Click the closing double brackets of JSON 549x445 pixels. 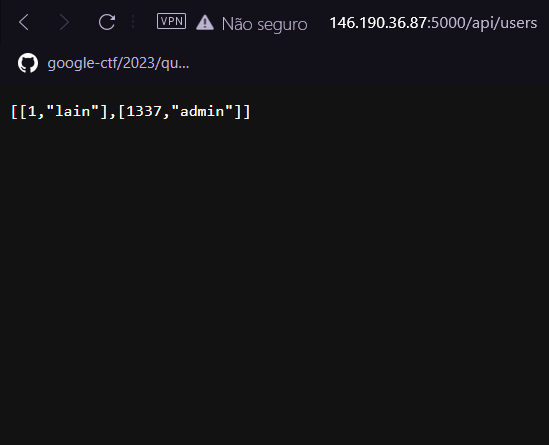(x=242, y=112)
